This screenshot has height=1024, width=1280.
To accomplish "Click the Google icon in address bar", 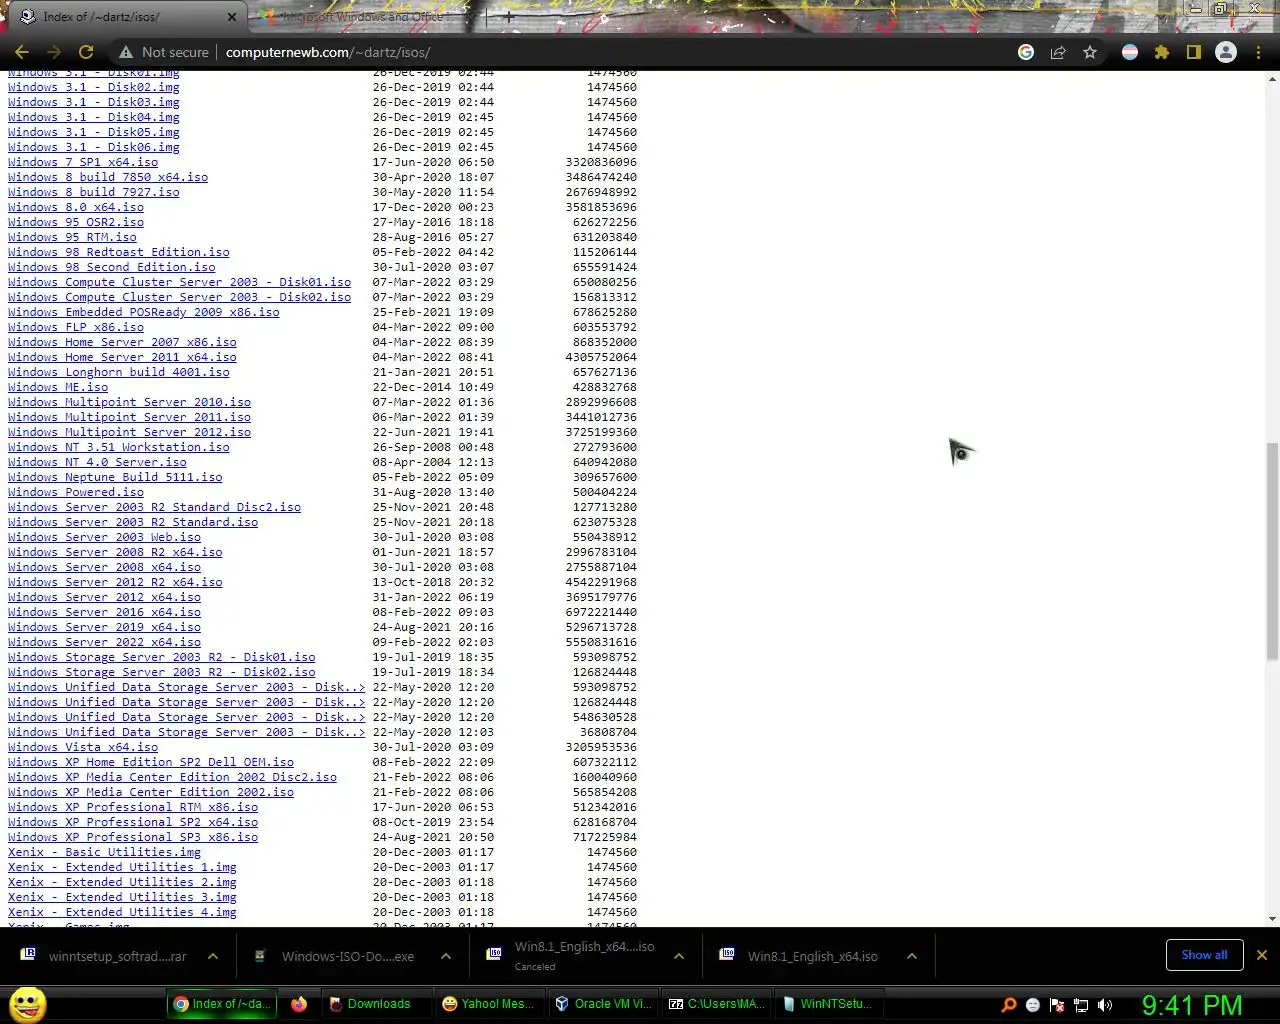I will point(1026,52).
